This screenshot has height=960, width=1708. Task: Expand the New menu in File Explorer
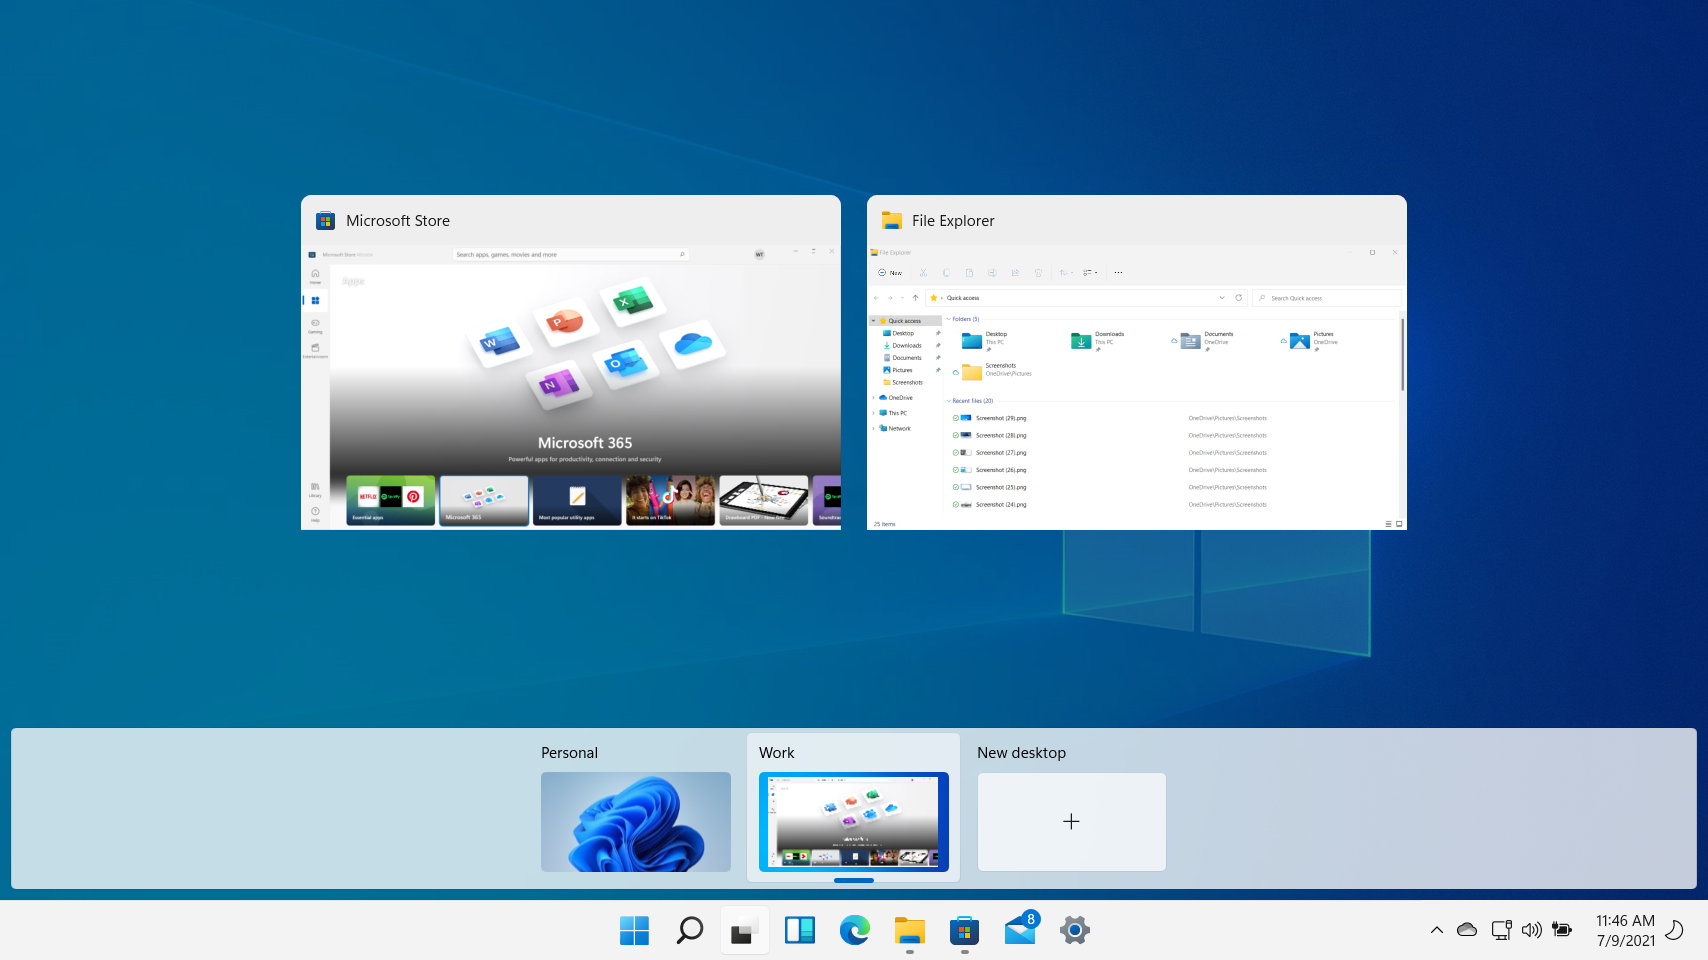pos(889,272)
